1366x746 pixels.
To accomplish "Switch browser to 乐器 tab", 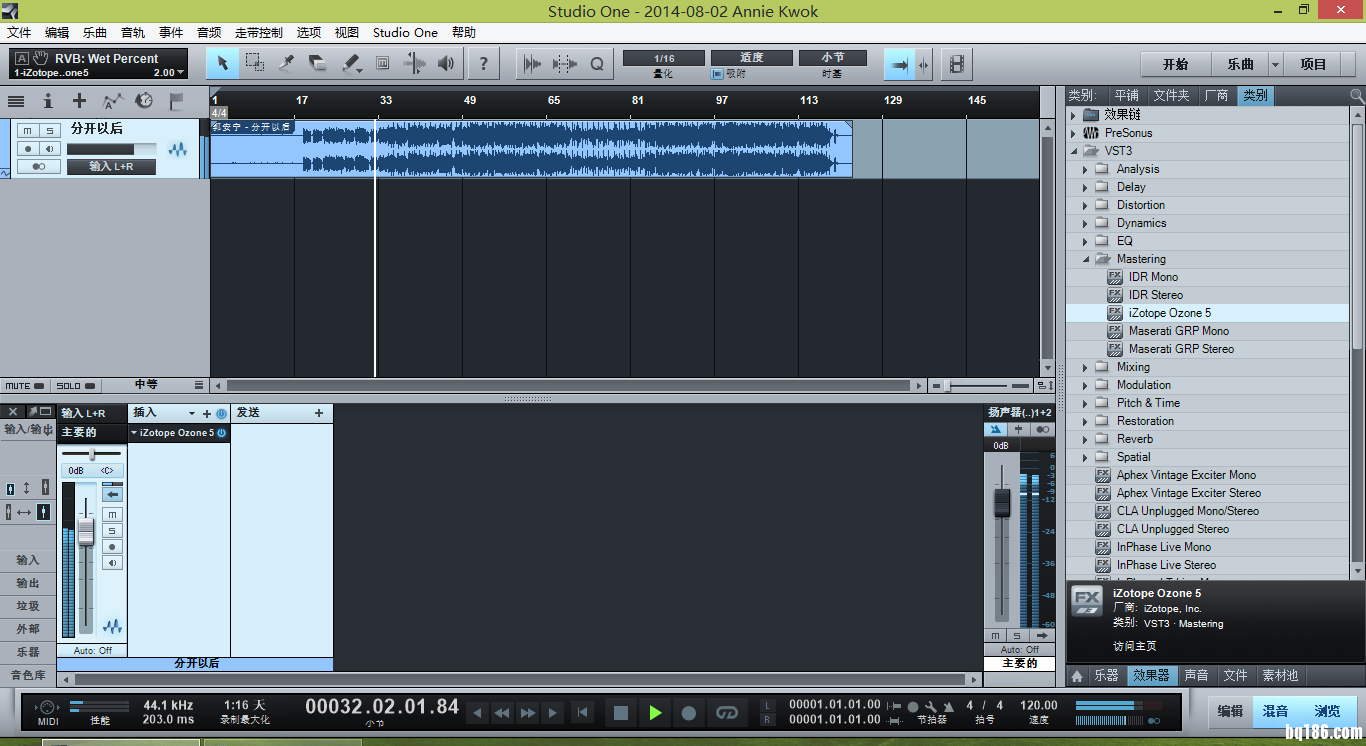I will click(x=1106, y=676).
